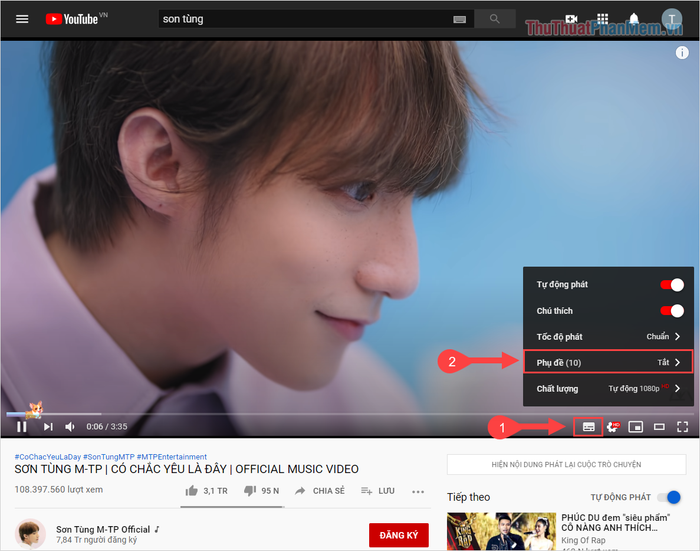The width and height of the screenshot is (700, 551).
Task: Click the '108.397.560 lượt xem' view count
Action: [58, 489]
